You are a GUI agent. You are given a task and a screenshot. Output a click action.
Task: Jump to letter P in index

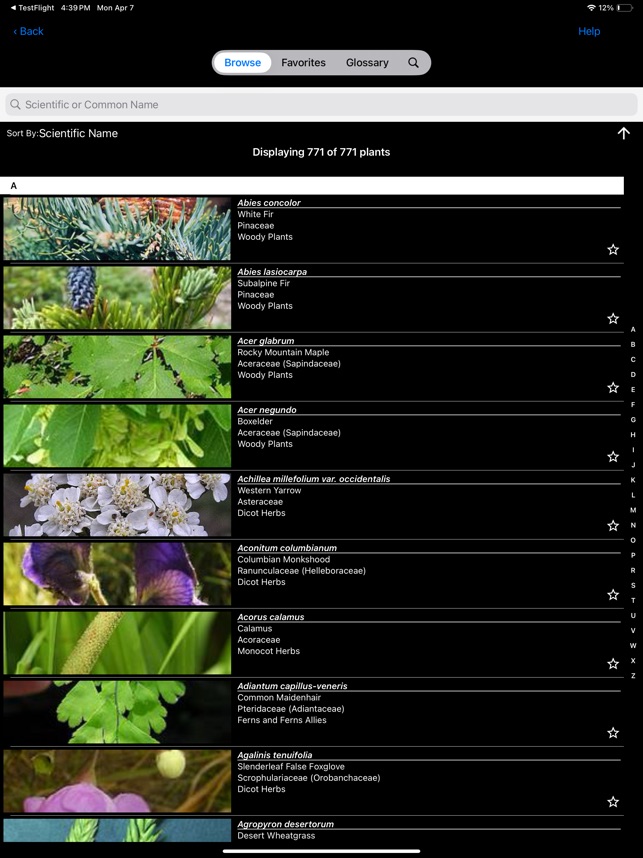pos(633,555)
